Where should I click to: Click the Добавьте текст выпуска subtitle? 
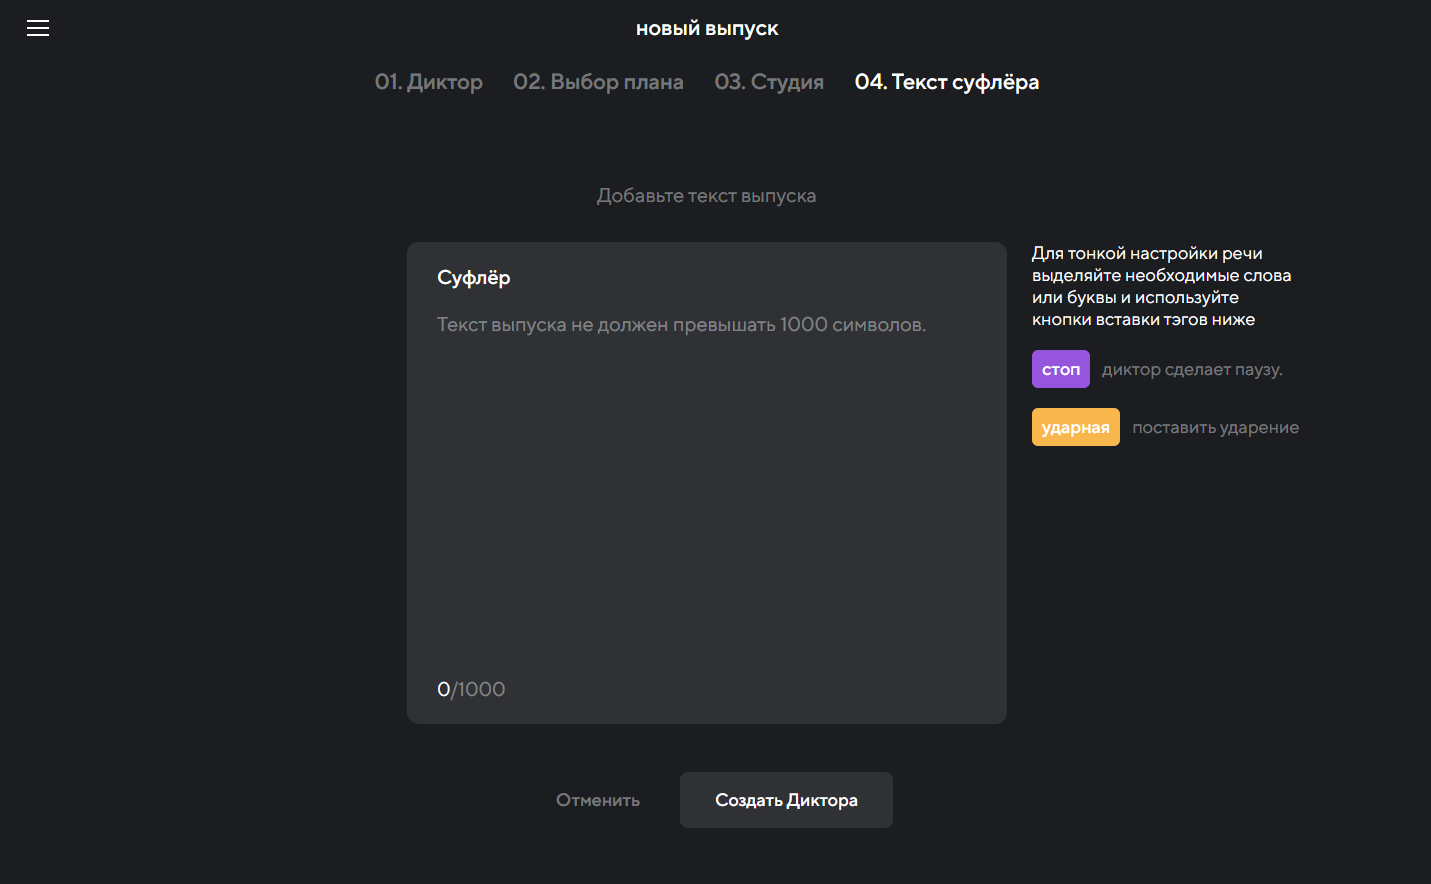tap(706, 196)
